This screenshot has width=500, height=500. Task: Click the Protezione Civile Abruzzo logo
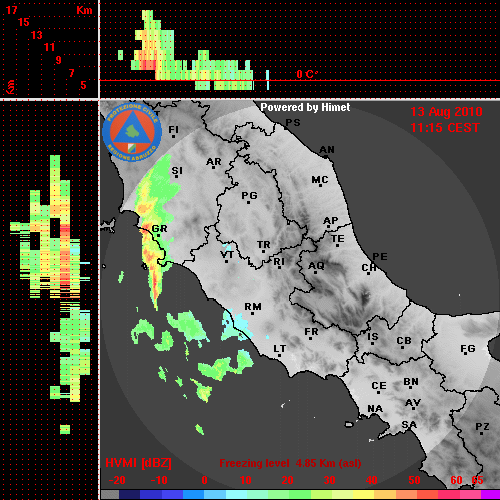[132, 132]
